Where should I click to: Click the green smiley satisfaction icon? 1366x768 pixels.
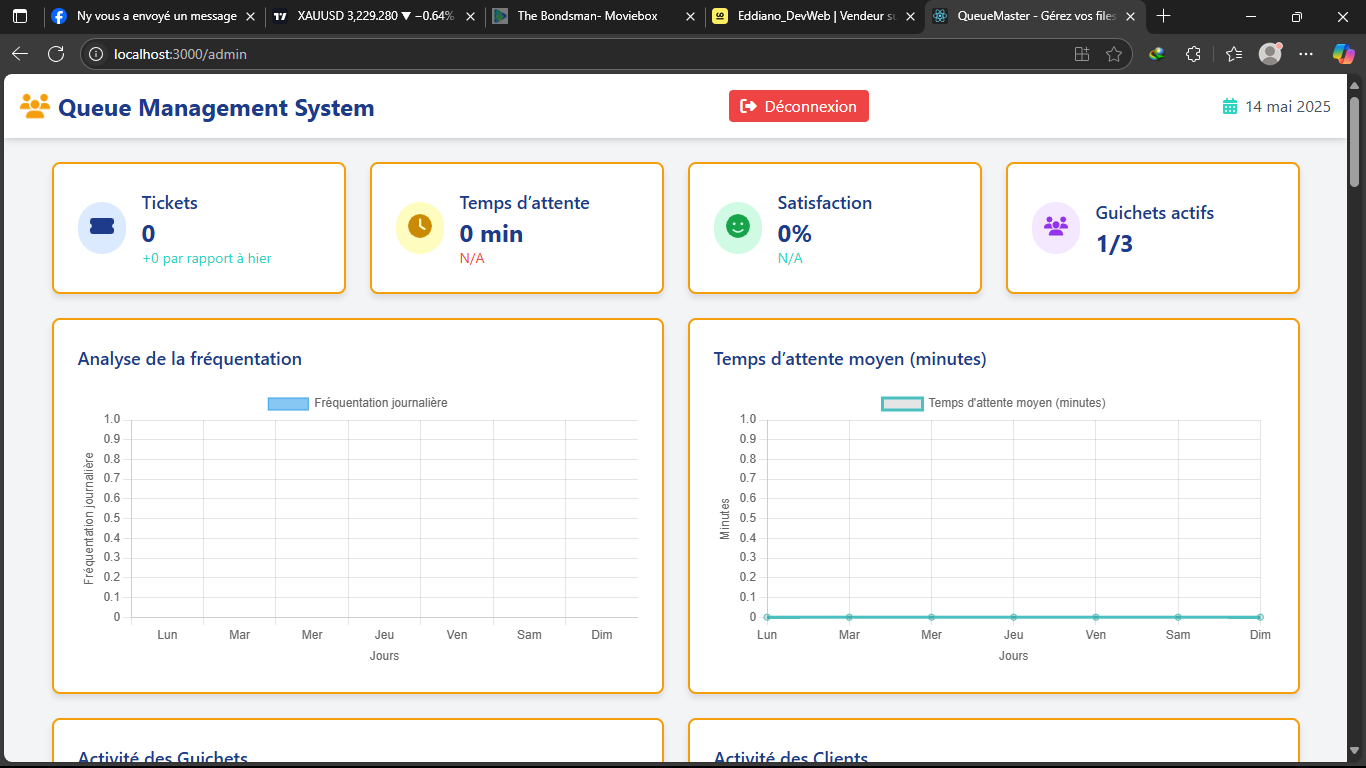click(x=738, y=227)
